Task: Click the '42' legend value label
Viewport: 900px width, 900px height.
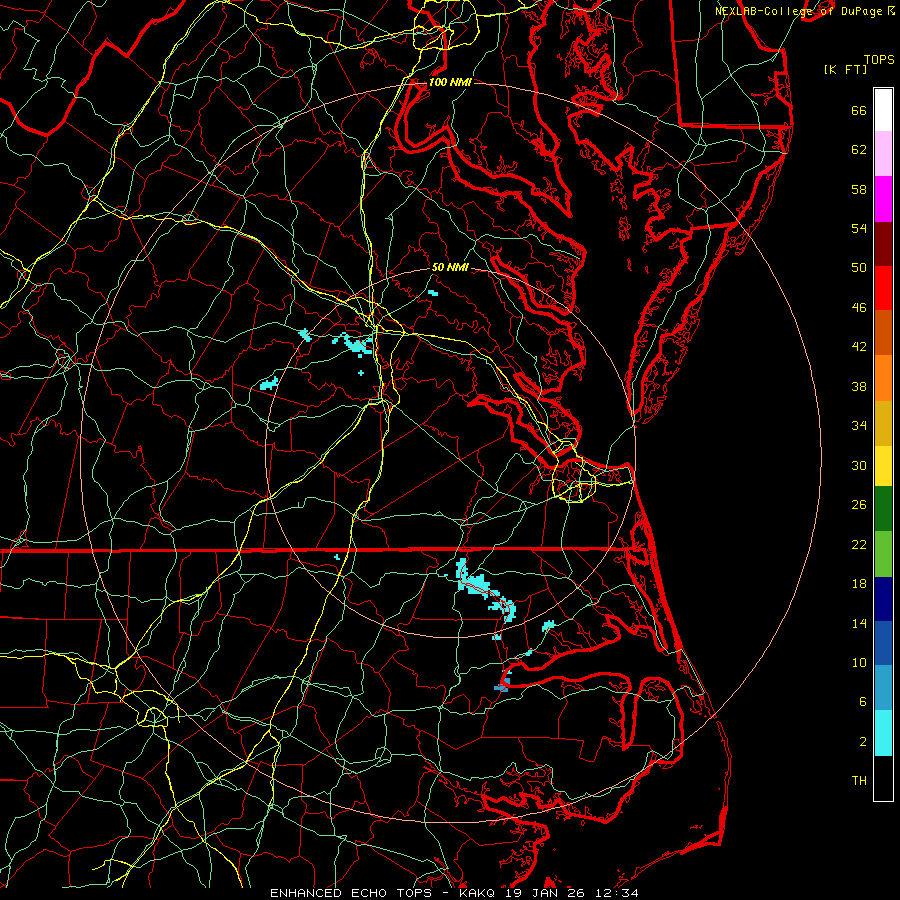Action: [859, 347]
